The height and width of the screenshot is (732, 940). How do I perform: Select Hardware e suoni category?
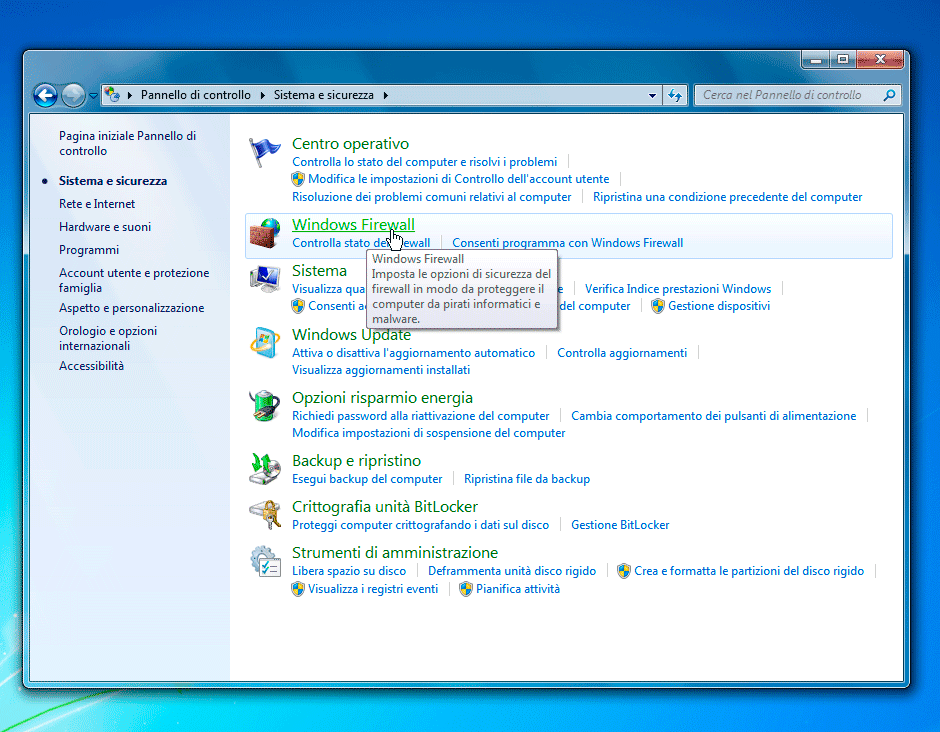(105, 227)
